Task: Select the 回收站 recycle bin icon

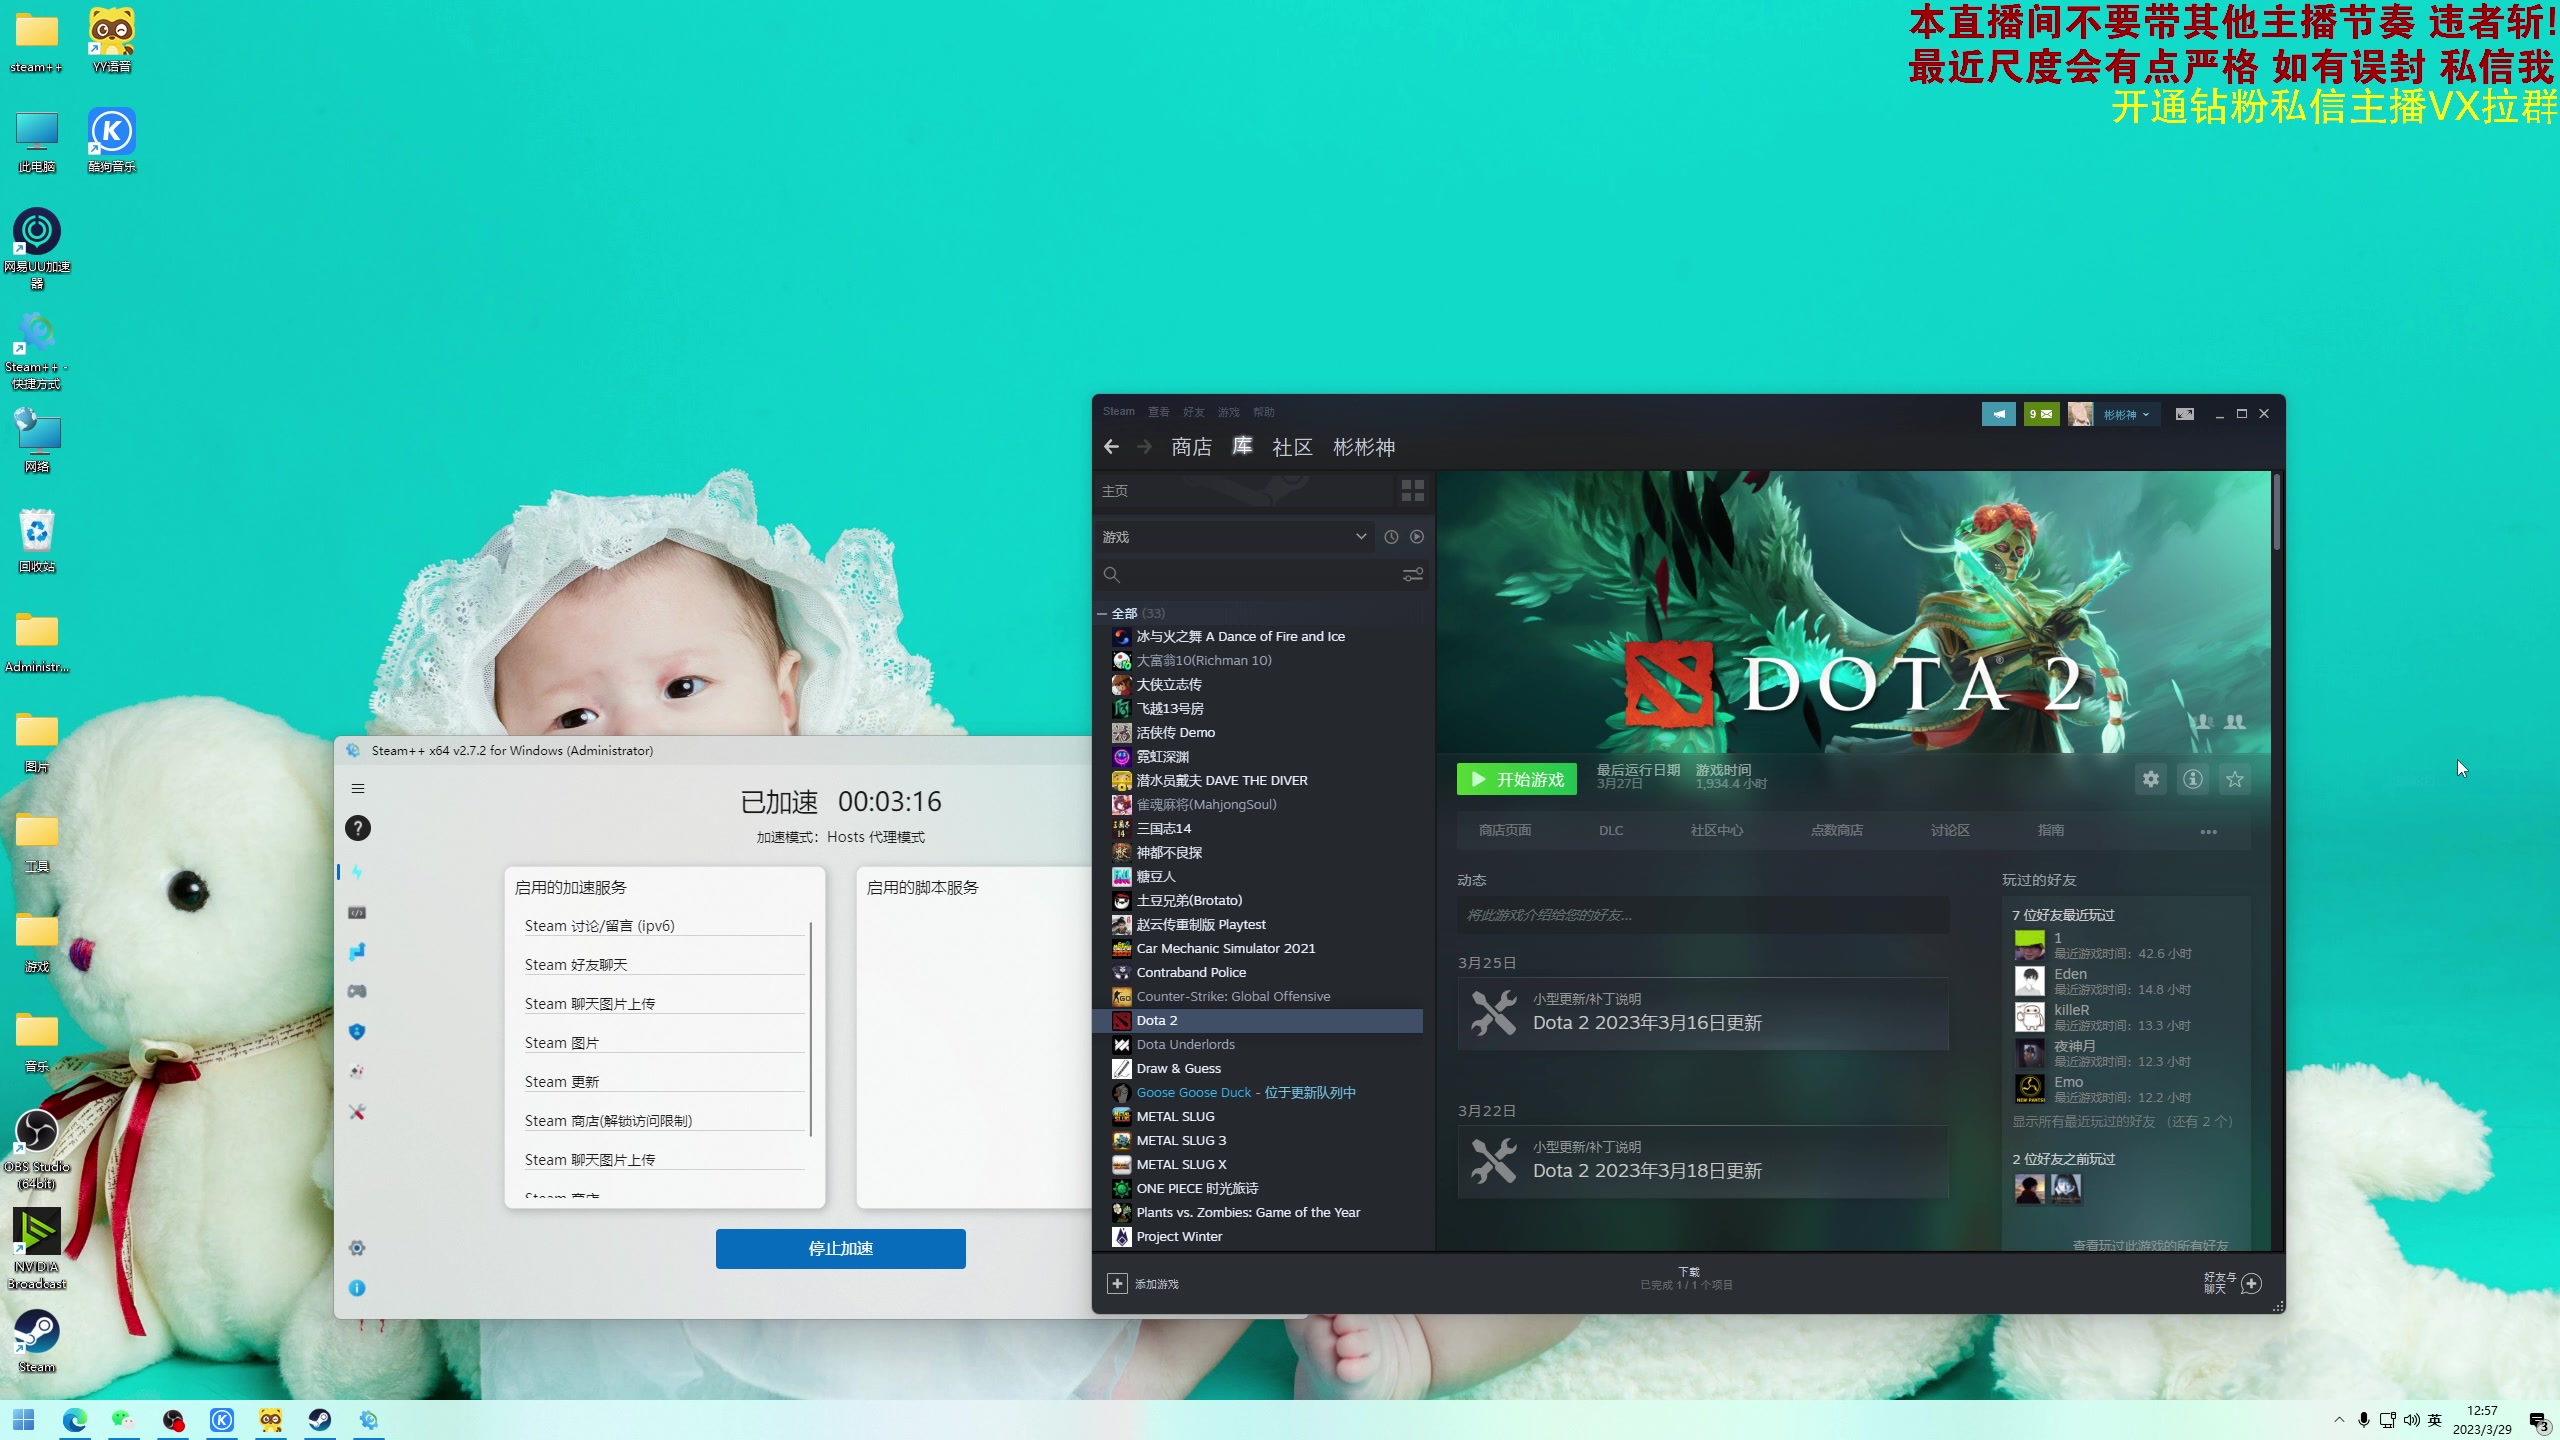Action: point(37,540)
